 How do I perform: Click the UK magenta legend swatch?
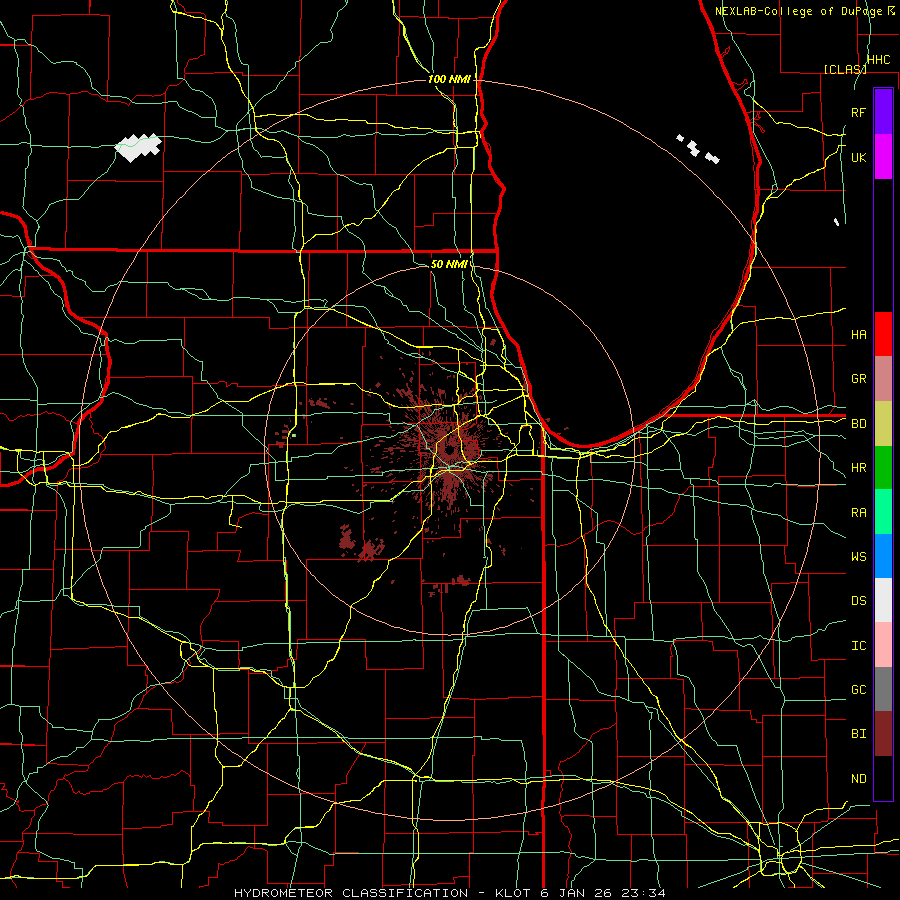tap(883, 157)
